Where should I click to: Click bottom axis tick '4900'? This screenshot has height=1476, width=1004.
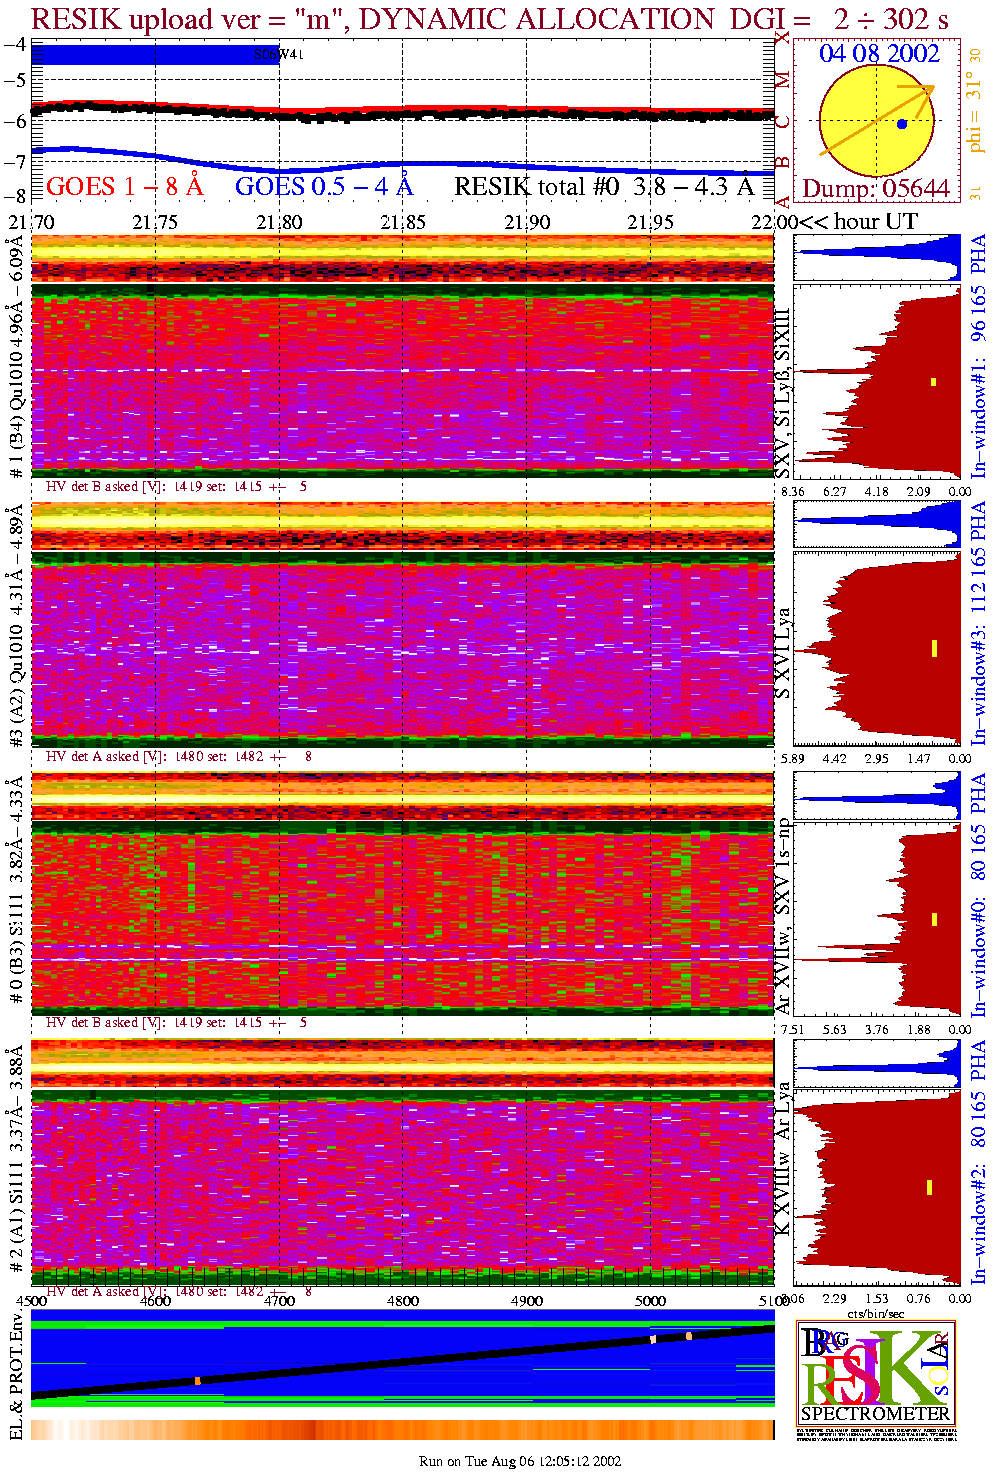(x=527, y=1301)
